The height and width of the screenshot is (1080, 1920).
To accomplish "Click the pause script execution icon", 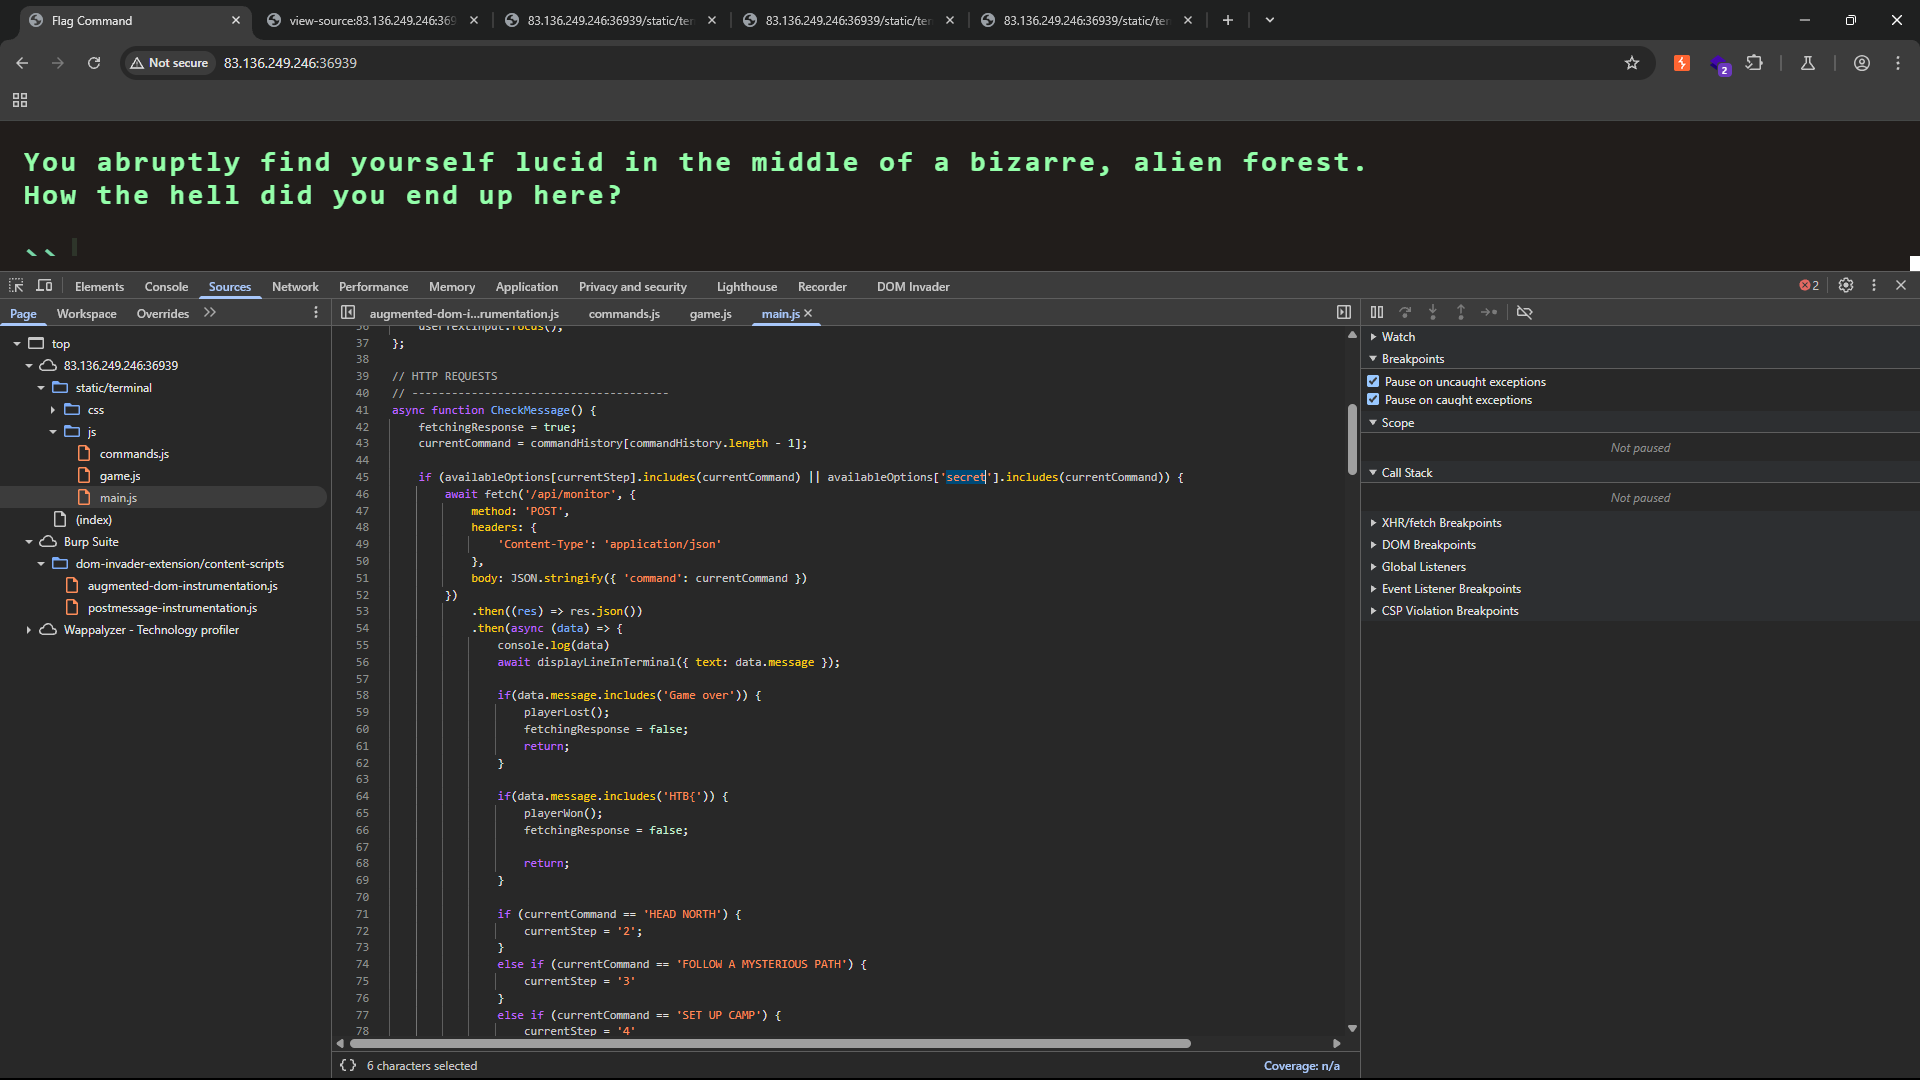I will pyautogui.click(x=1377, y=313).
